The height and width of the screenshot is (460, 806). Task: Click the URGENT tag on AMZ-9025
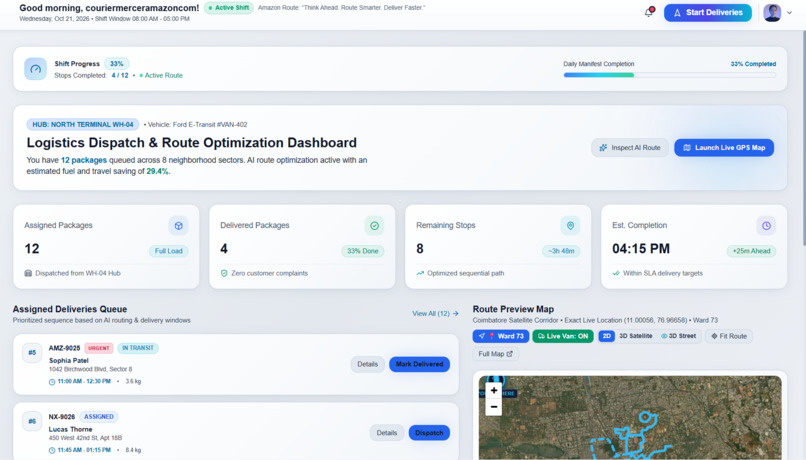pyautogui.click(x=98, y=348)
